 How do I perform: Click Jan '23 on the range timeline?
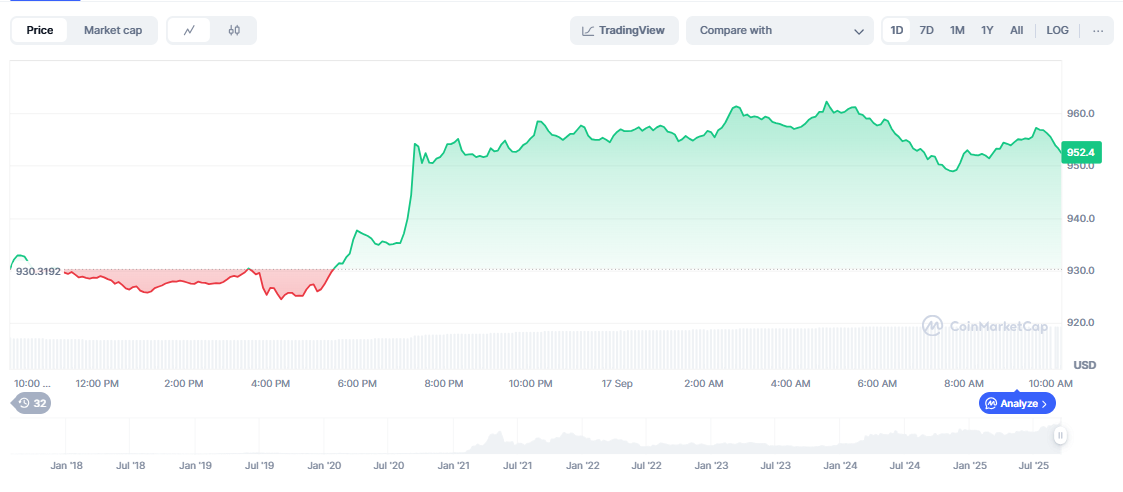point(712,466)
